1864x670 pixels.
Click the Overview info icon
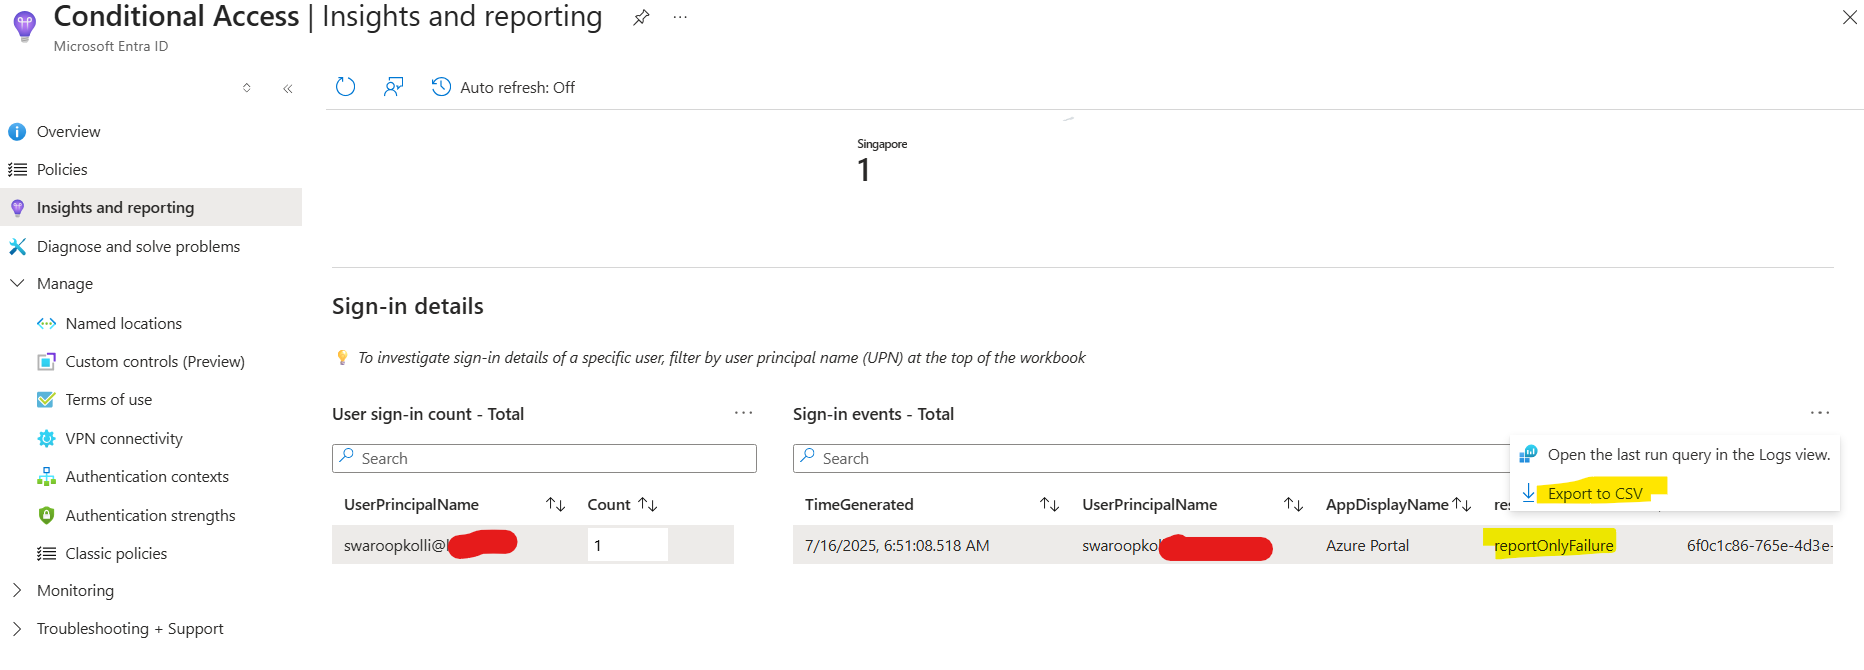pos(17,131)
